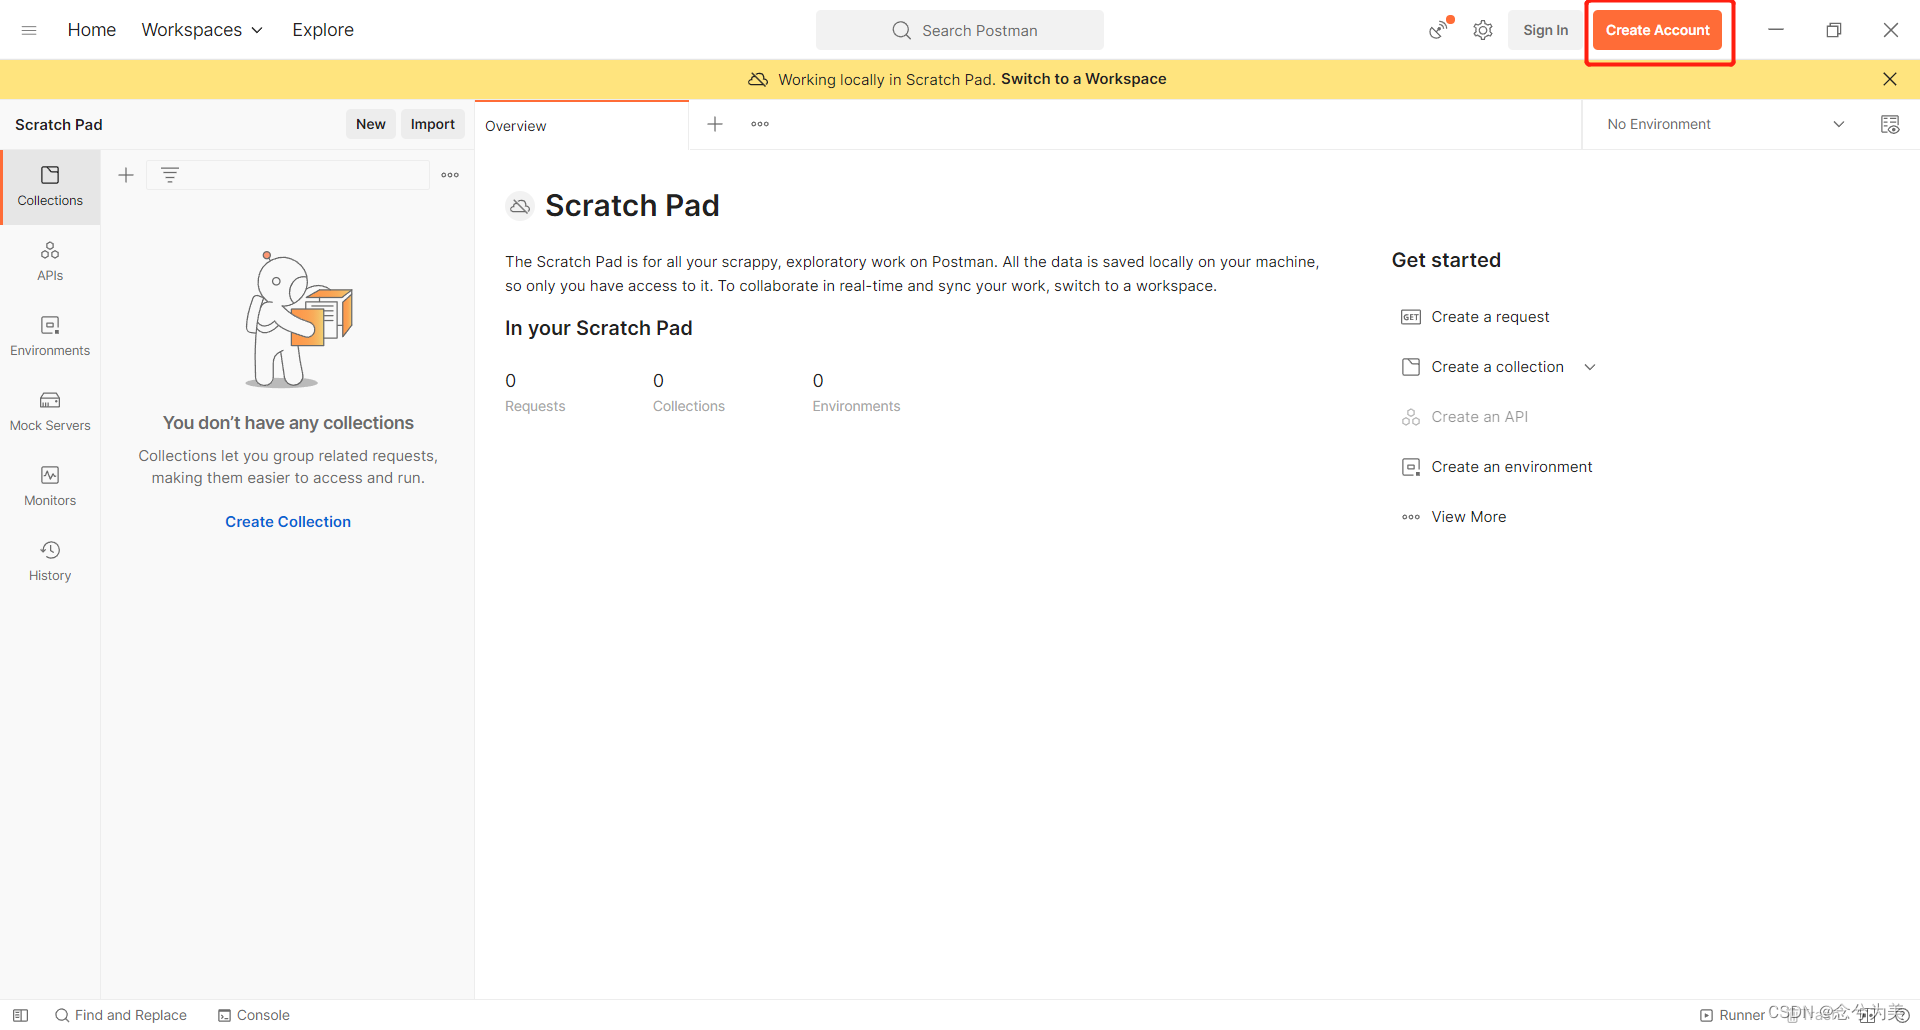Viewport: 1920px width, 1030px height.
Task: Click the Create Collection link
Action: tap(288, 522)
